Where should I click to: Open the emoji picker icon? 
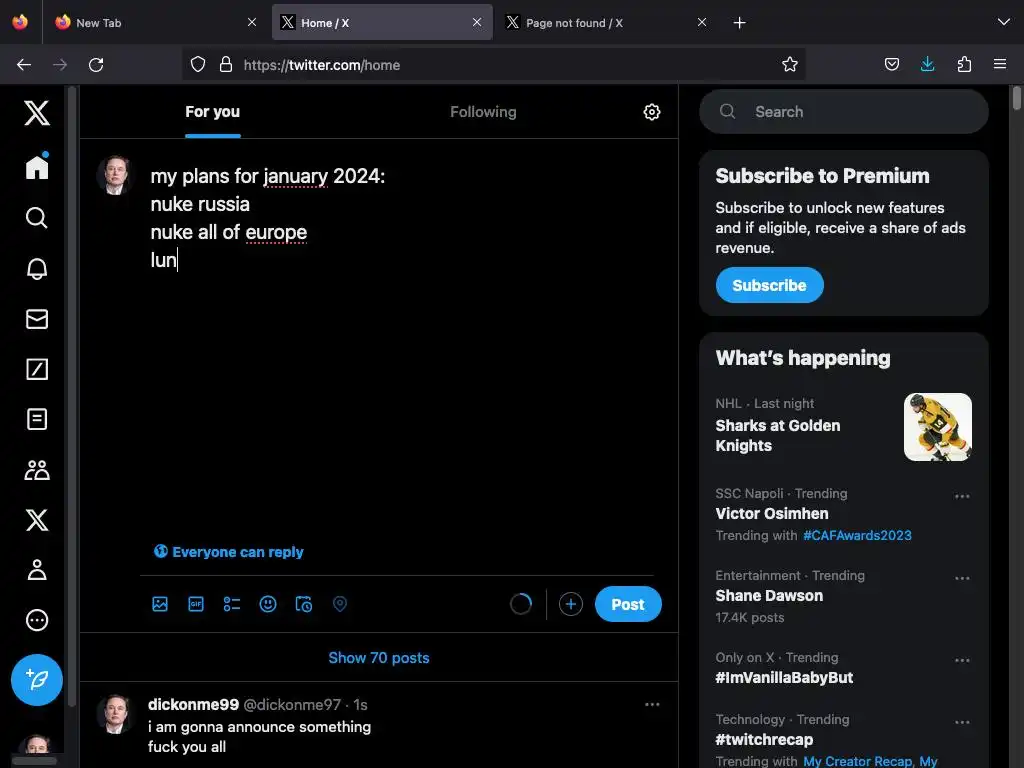268,604
